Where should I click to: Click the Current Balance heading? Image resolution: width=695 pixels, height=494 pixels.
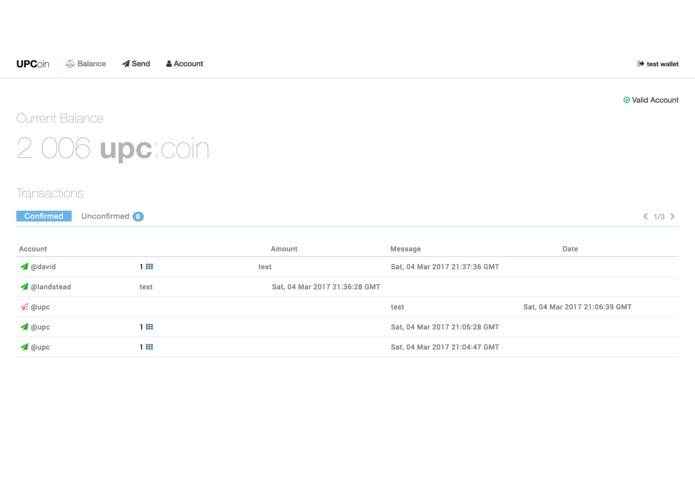click(x=60, y=118)
